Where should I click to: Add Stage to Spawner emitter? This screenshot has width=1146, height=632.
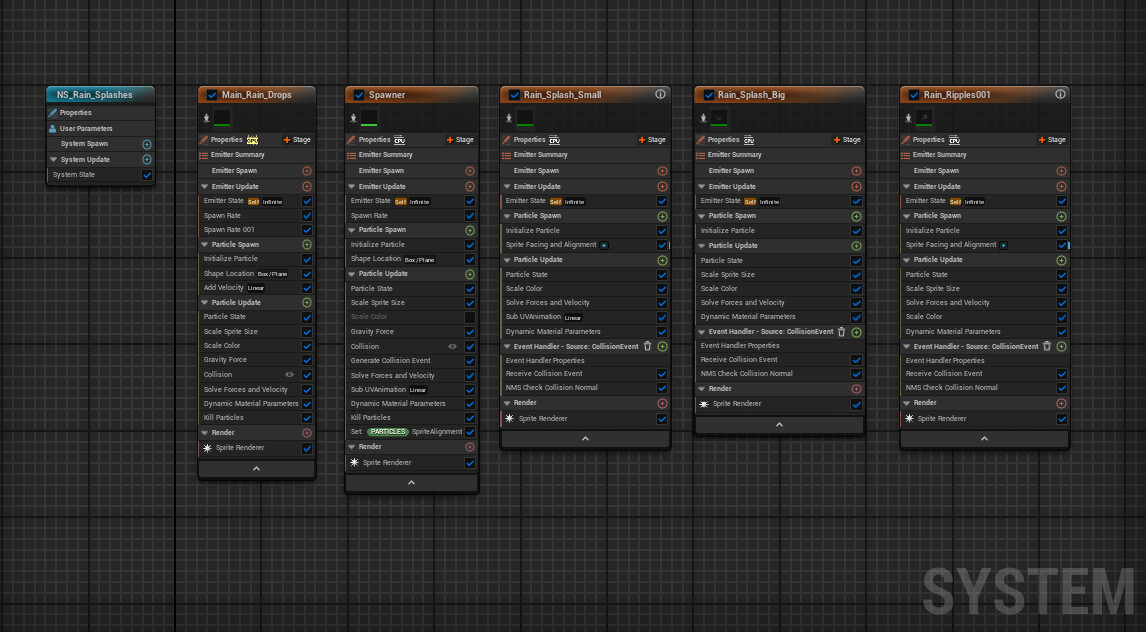coord(460,140)
